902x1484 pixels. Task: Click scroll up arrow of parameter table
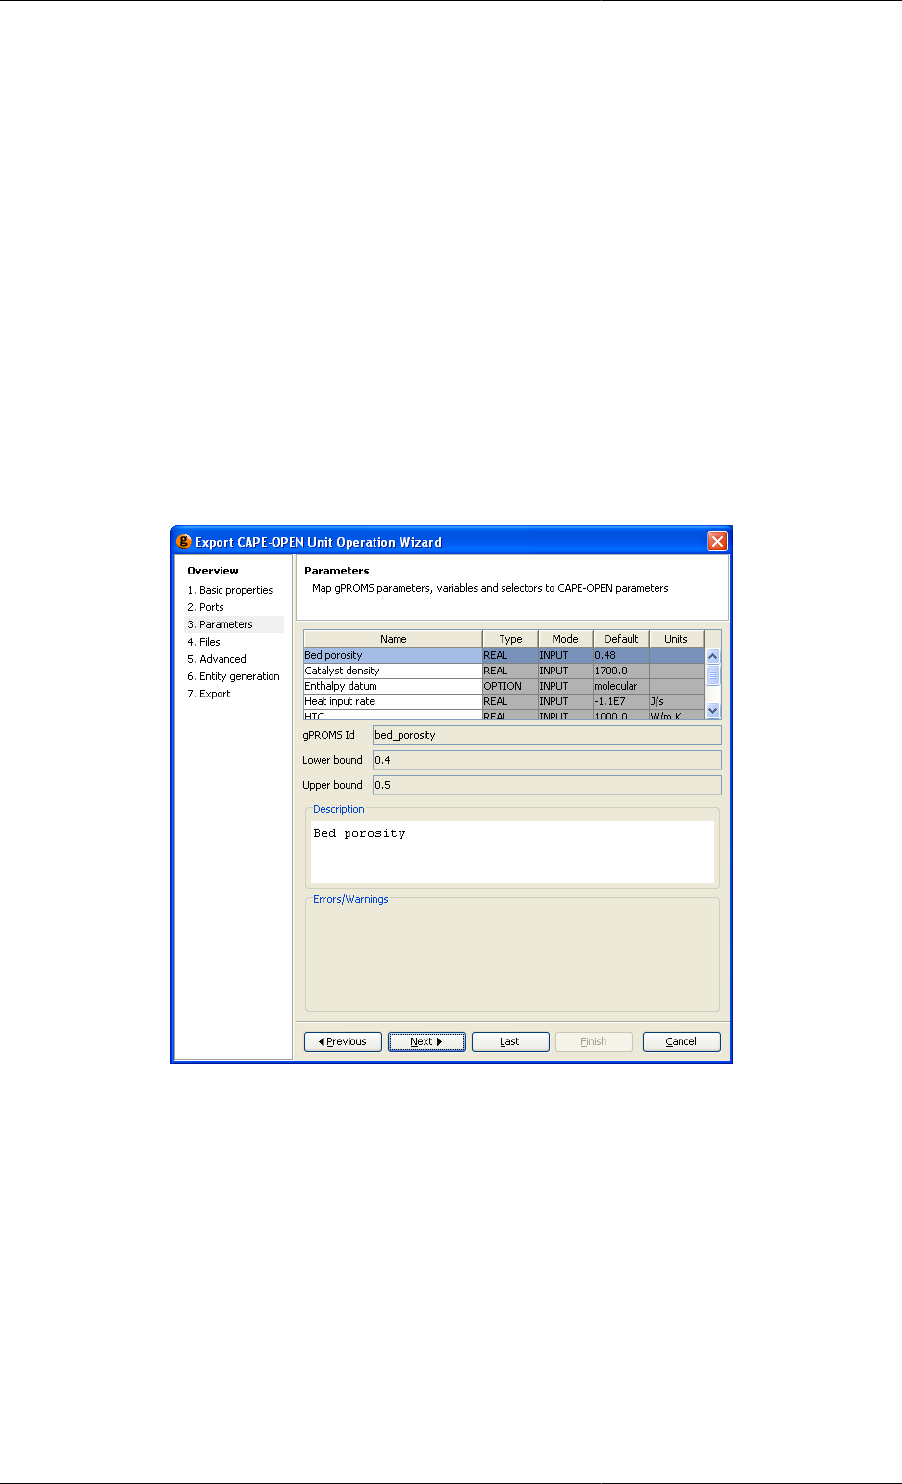point(713,656)
